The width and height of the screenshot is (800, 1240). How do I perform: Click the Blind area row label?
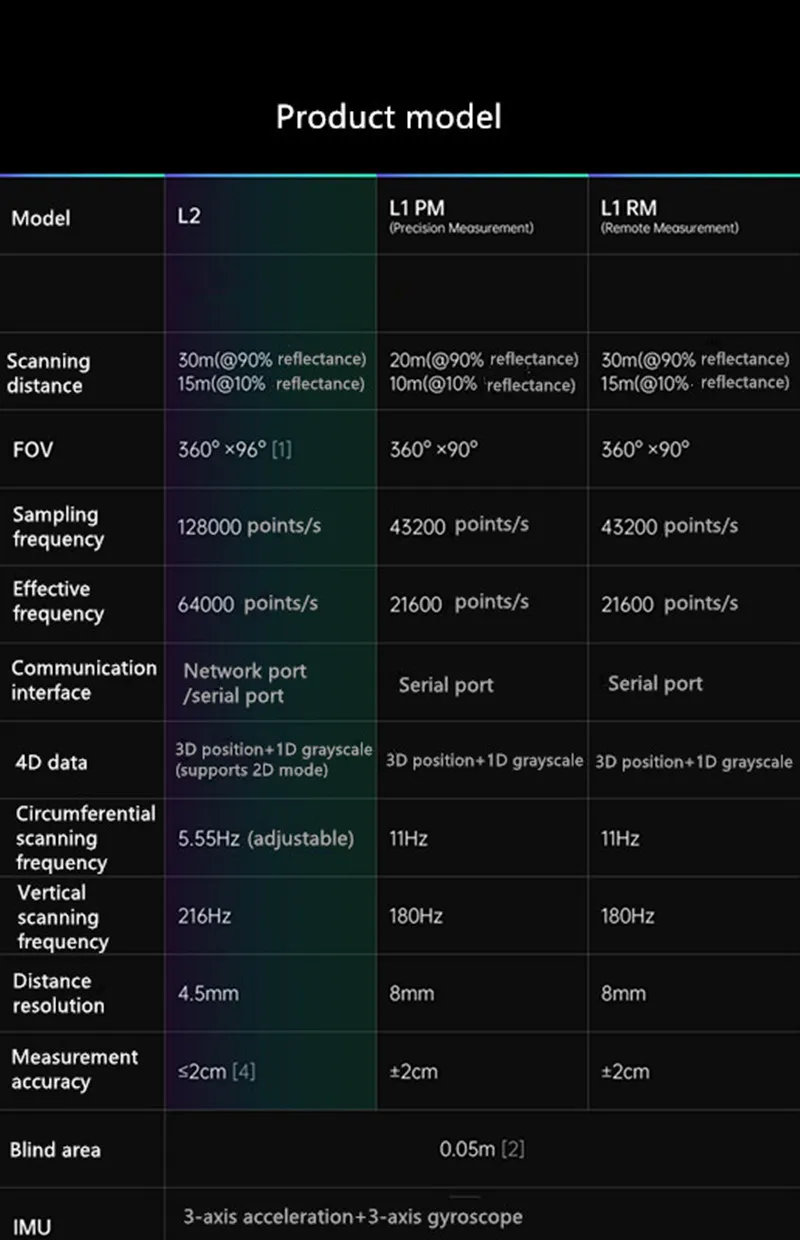[55, 1150]
